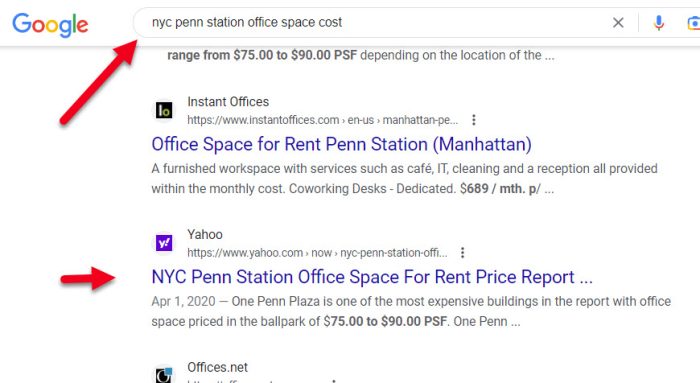The width and height of the screenshot is (700, 383).
Task: Click the Instant Offices site name
Action: pyautogui.click(x=228, y=102)
